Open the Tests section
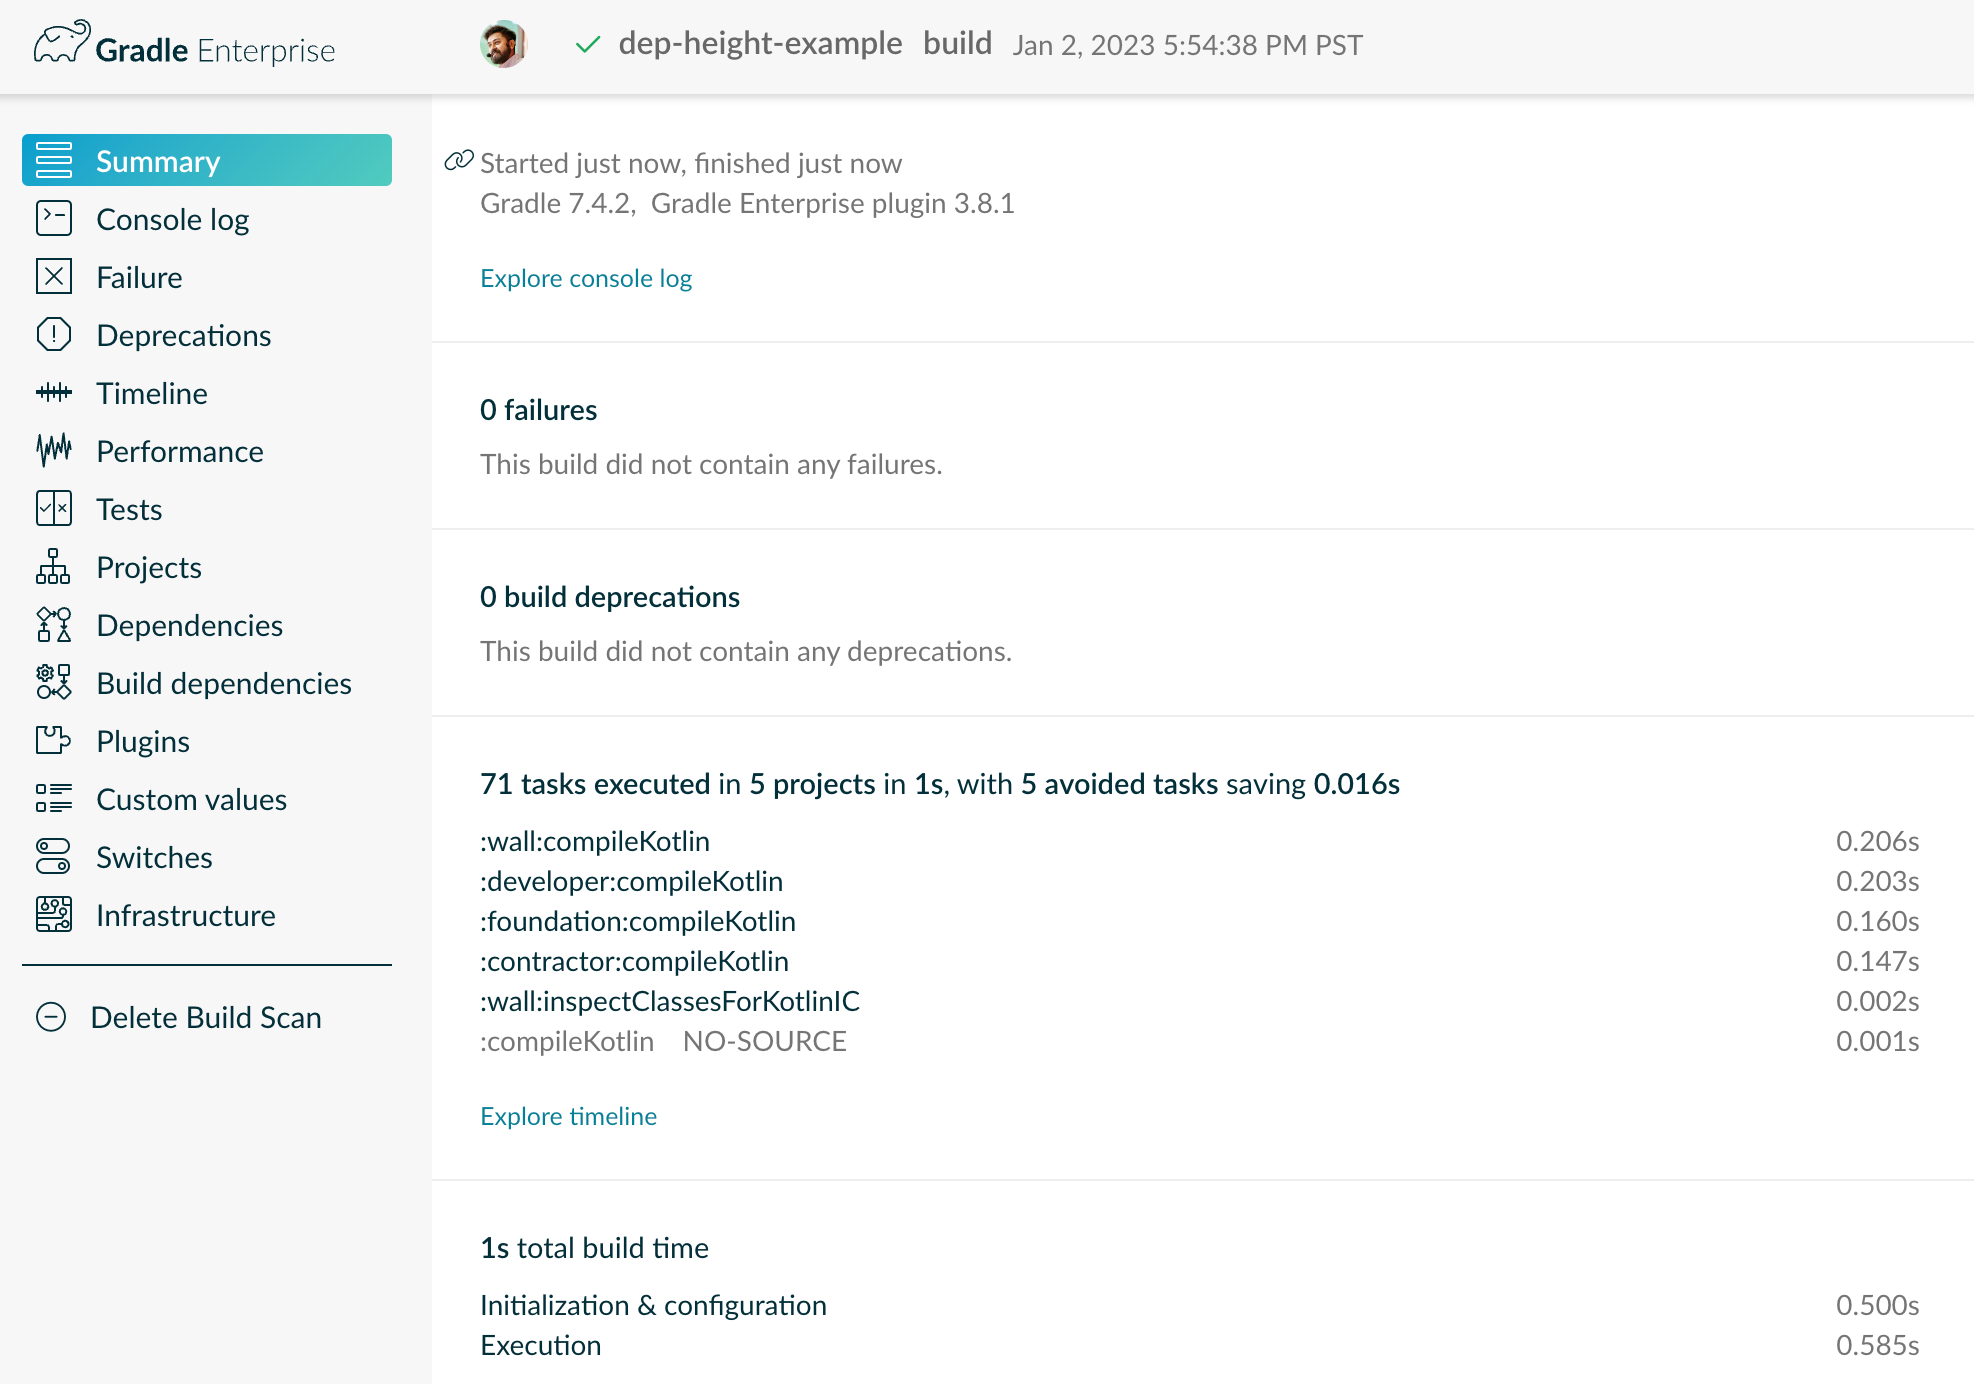Viewport: 1974px width, 1384px height. coord(129,509)
